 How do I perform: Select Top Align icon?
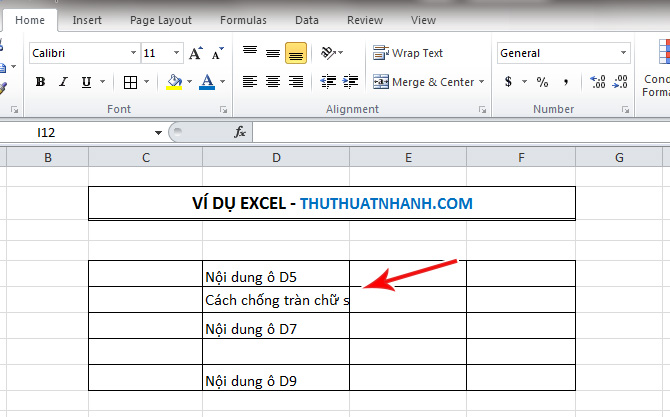point(250,53)
